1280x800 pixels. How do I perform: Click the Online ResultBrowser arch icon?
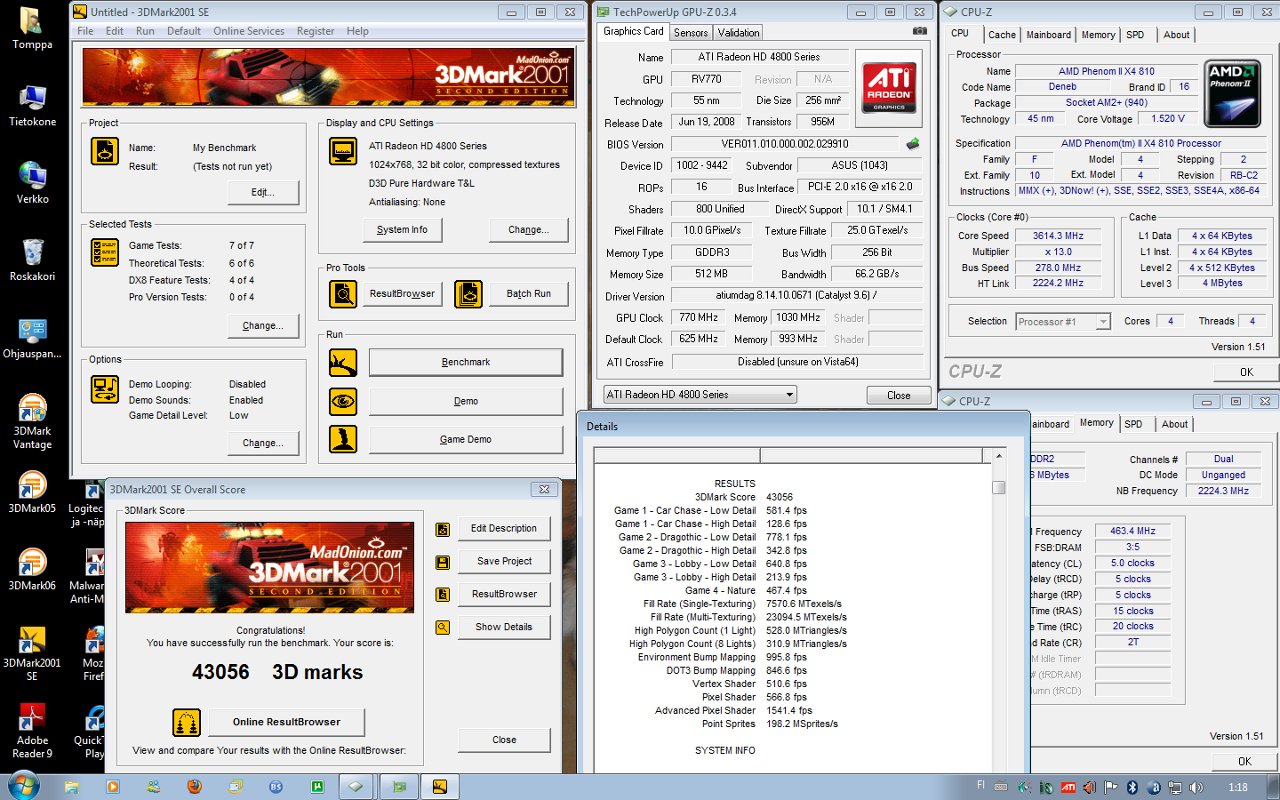tap(187, 722)
